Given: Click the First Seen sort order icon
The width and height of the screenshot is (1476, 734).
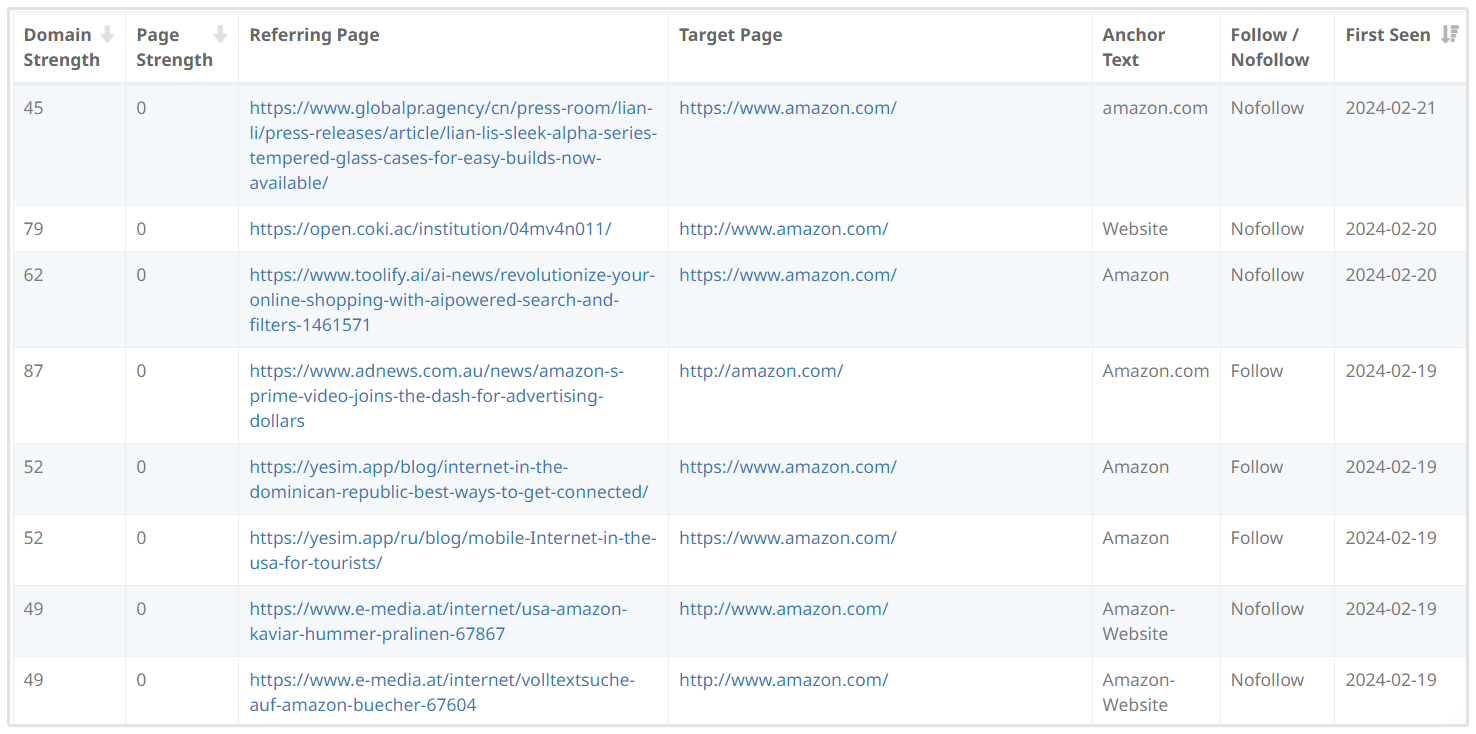Looking at the screenshot, I should click(1449, 35).
